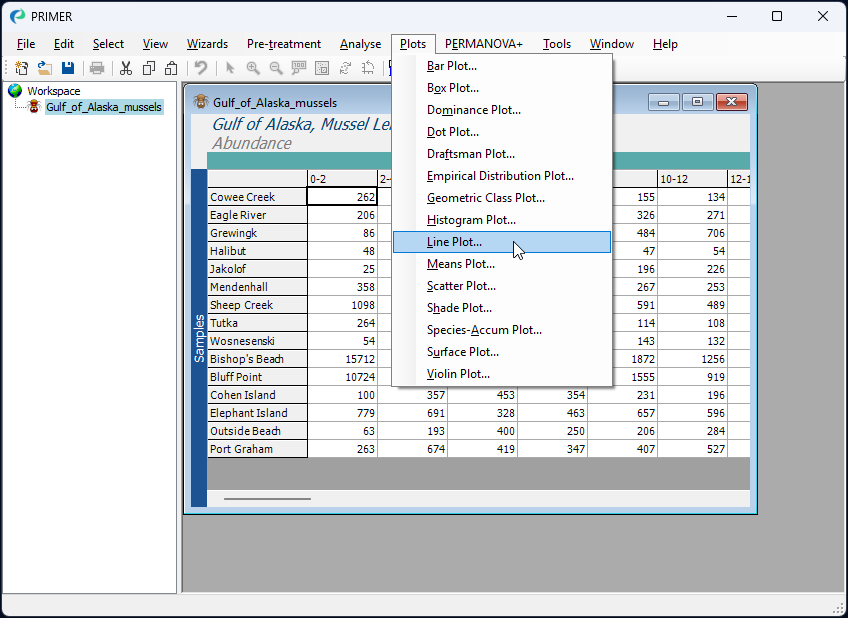
Task: Maximize the Gulf_of_Alaska_mussels data window
Action: pyautogui.click(x=697, y=102)
